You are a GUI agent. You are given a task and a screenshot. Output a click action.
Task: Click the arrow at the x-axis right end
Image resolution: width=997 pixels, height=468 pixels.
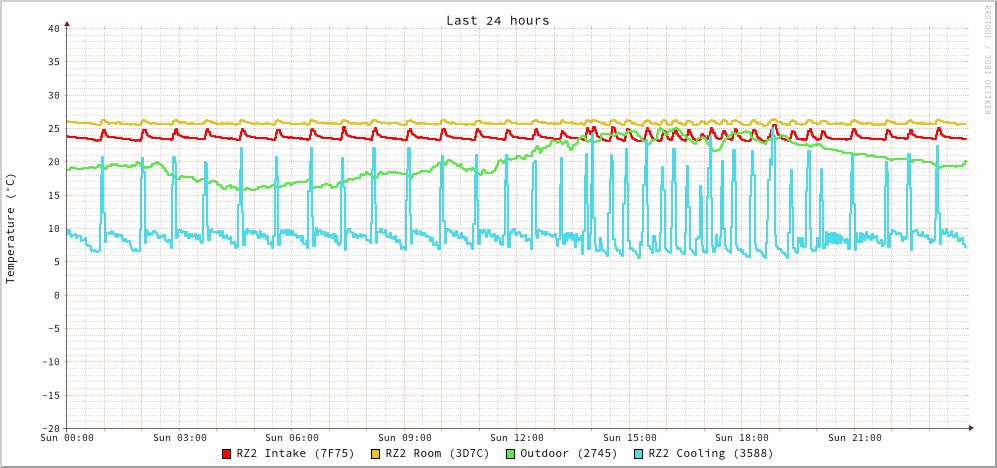click(x=970, y=428)
